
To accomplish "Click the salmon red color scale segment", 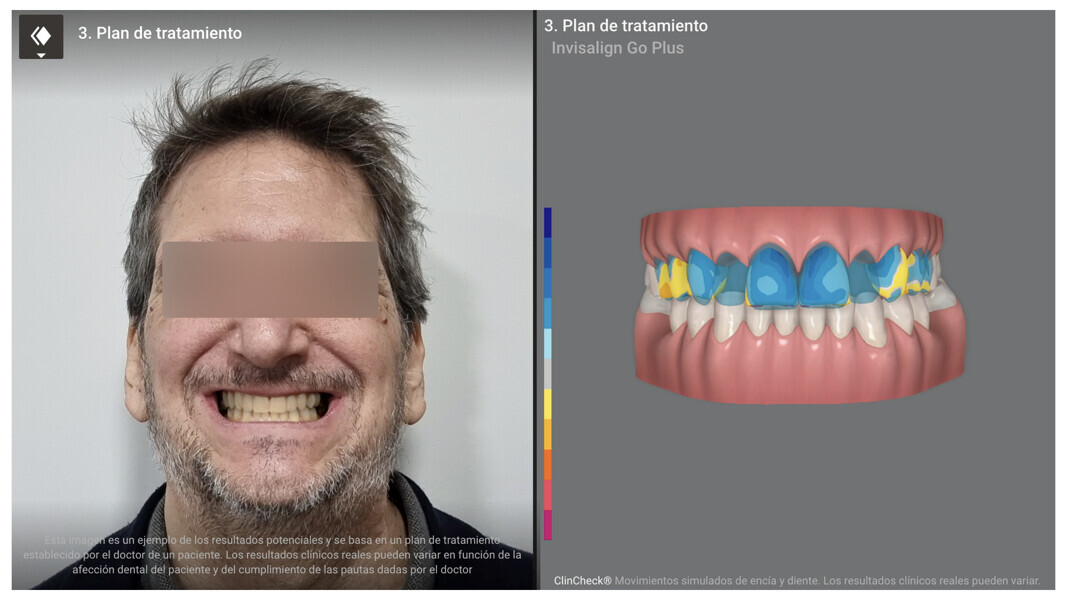I will 547,494.
